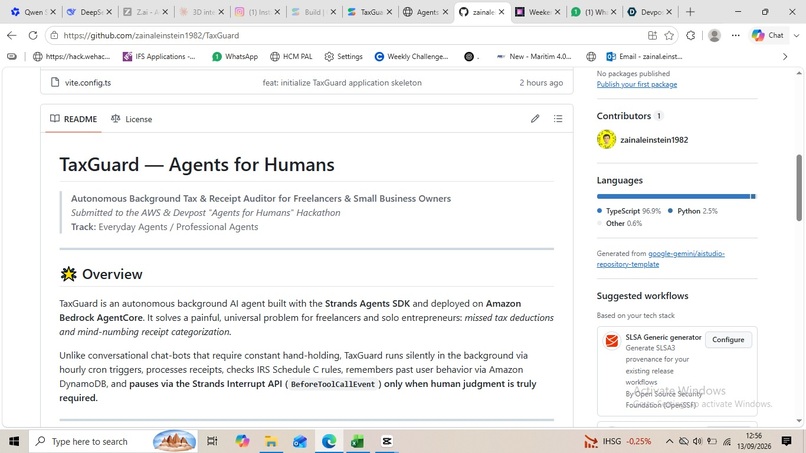Edit the README with pencil icon
The width and height of the screenshot is (806, 453).
point(535,119)
